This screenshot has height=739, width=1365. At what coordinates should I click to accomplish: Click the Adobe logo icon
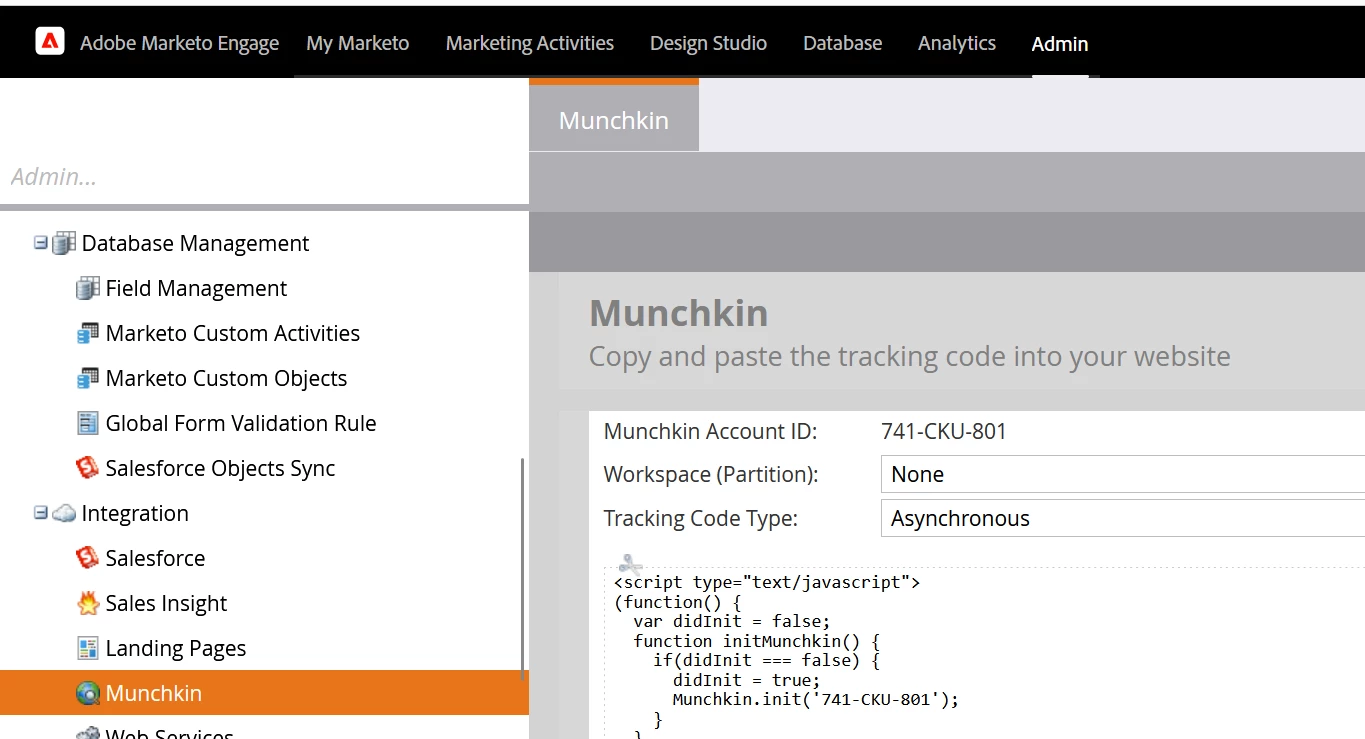[50, 41]
